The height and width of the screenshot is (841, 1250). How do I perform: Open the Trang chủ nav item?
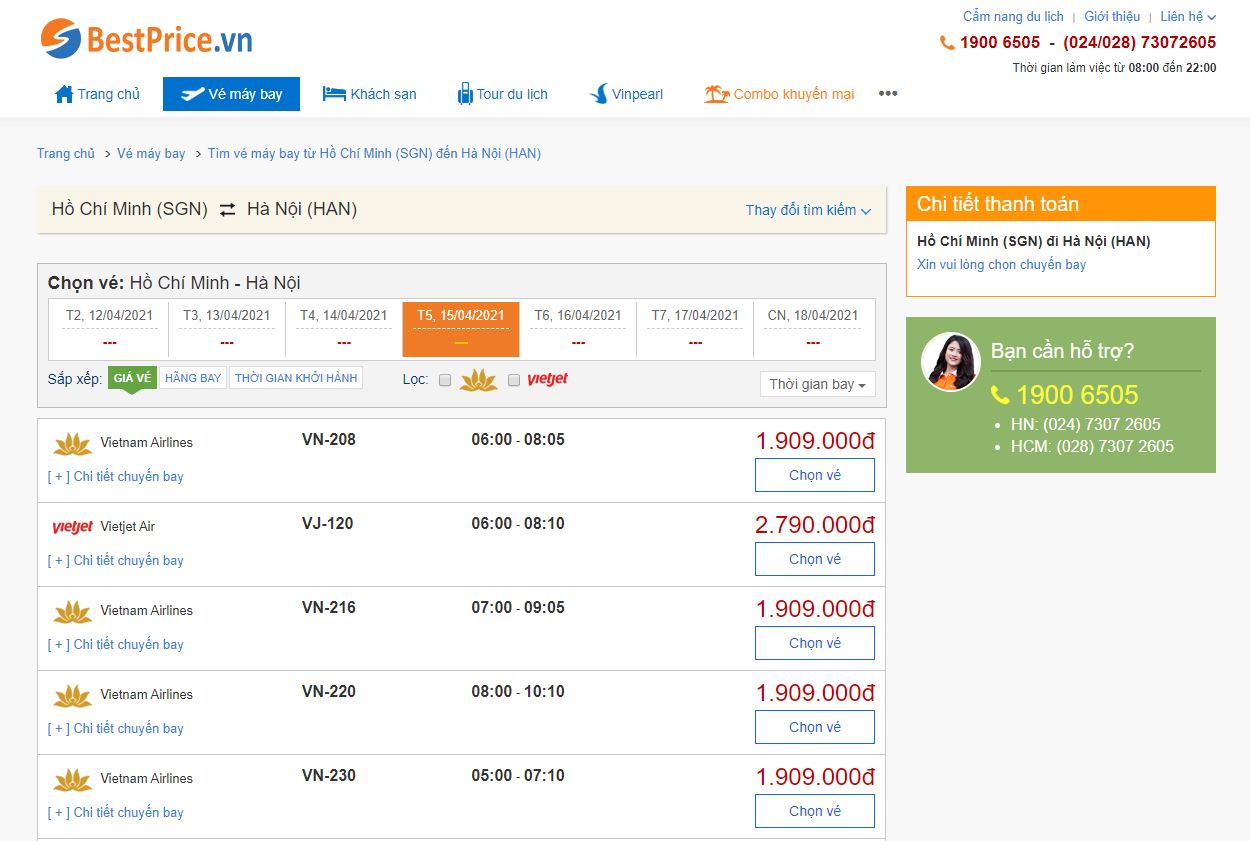point(97,94)
